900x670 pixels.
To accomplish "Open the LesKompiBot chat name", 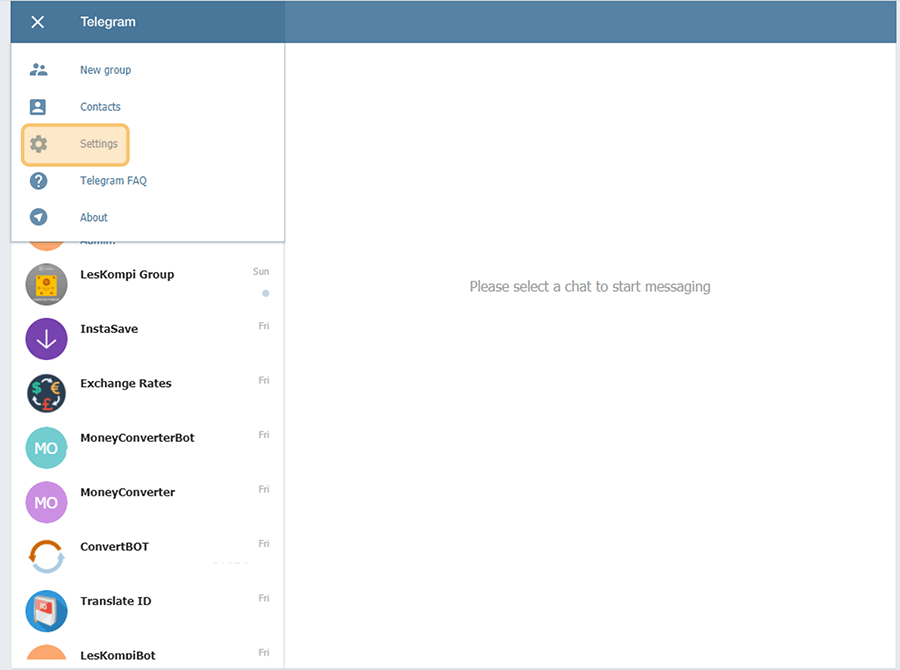I will click(x=118, y=656).
